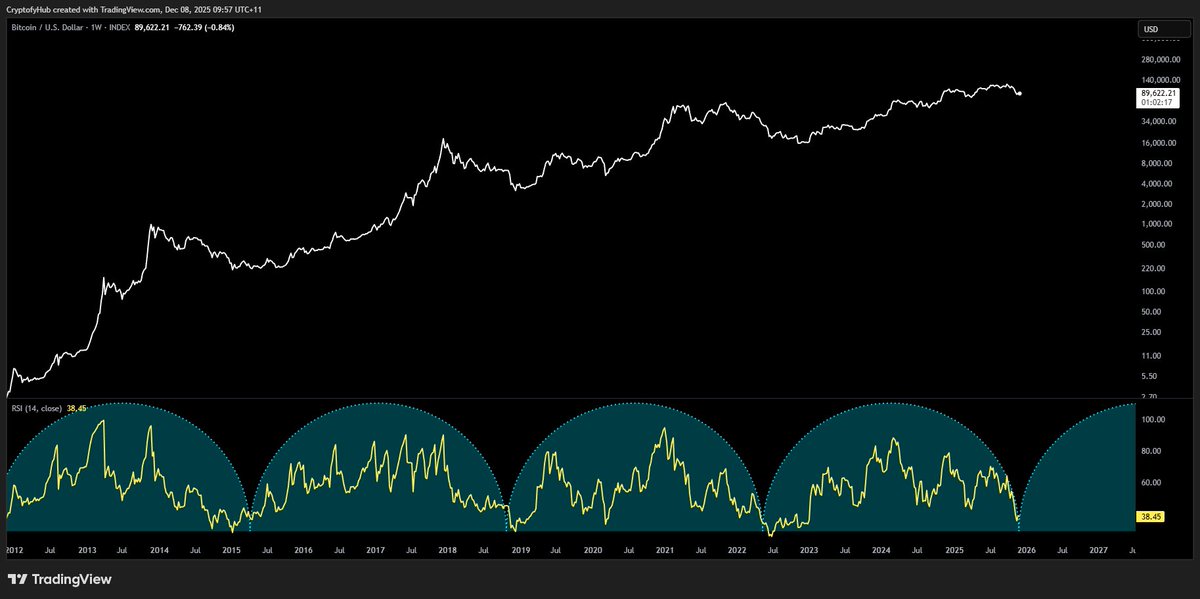Click the 2018 label on time axis
This screenshot has height=599, width=1200.
tap(448, 550)
